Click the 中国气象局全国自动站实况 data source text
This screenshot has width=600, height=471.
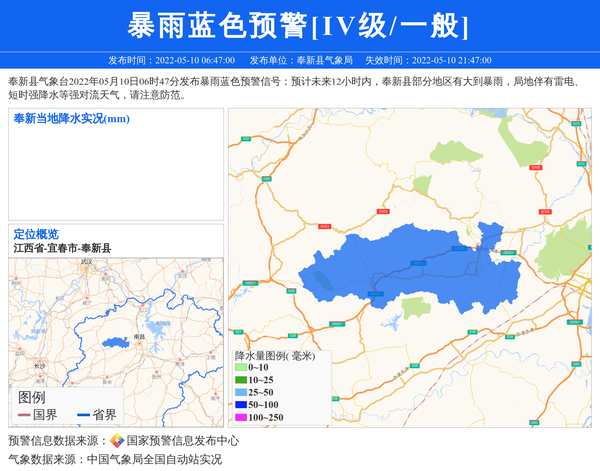coord(154,459)
